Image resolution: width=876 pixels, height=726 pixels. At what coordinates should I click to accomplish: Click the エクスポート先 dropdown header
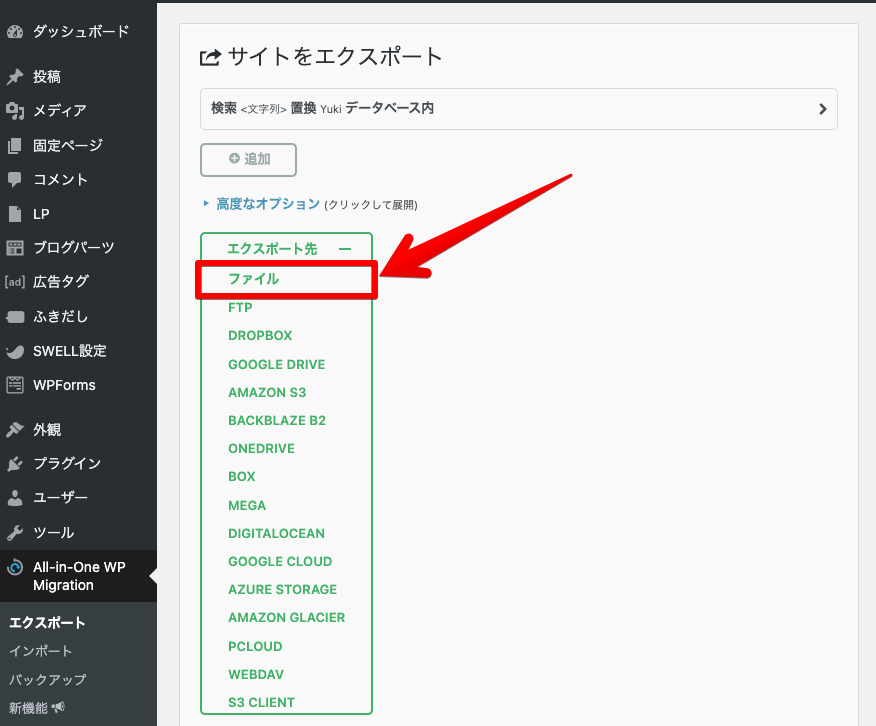[x=286, y=249]
